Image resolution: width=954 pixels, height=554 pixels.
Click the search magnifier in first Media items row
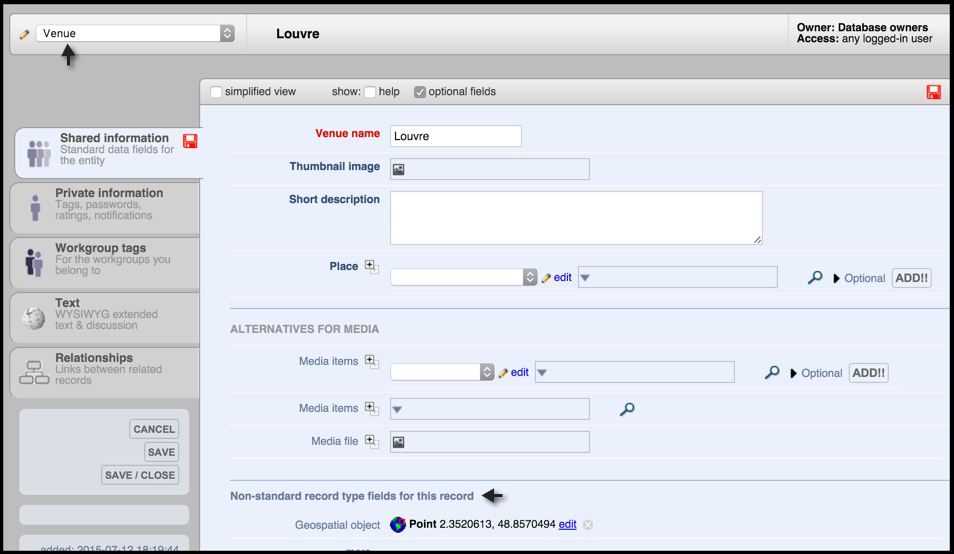[772, 372]
